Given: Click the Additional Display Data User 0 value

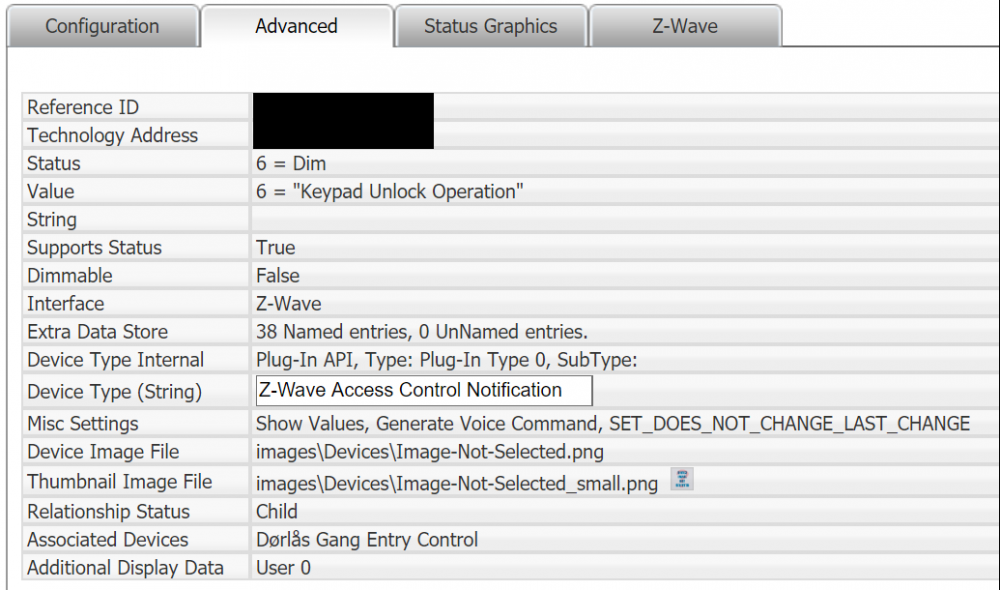Looking at the screenshot, I should (283, 567).
